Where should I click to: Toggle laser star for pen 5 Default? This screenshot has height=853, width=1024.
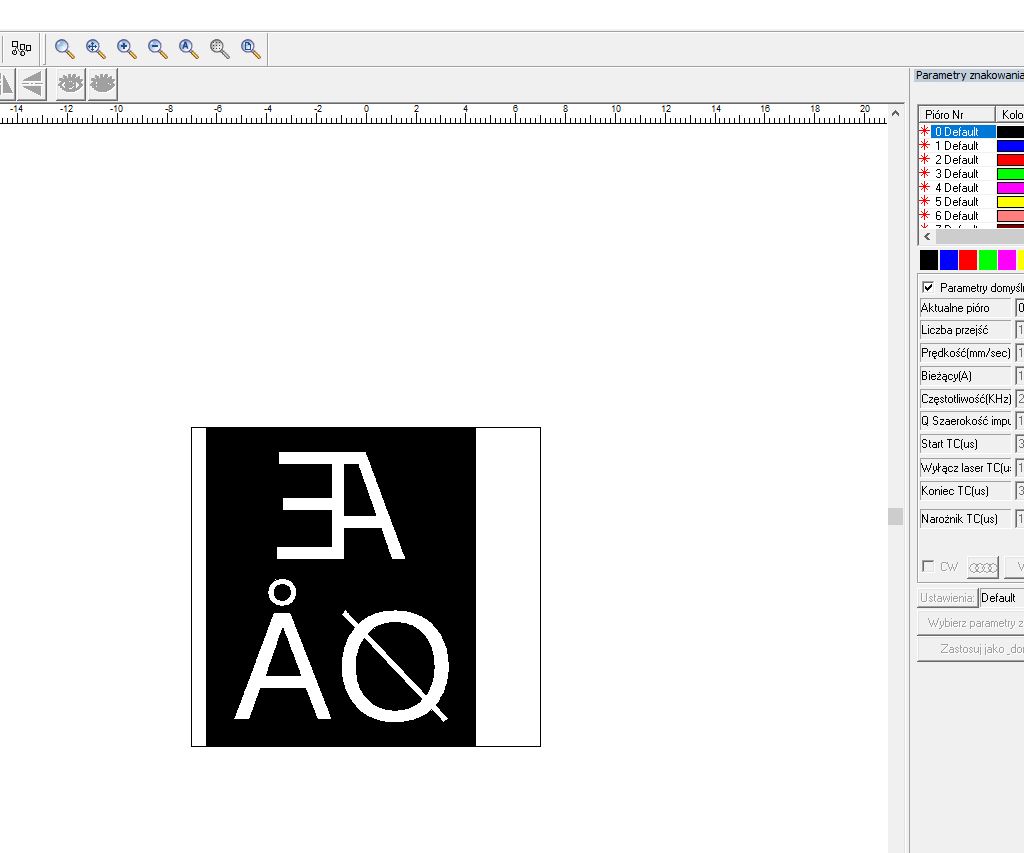[925, 201]
